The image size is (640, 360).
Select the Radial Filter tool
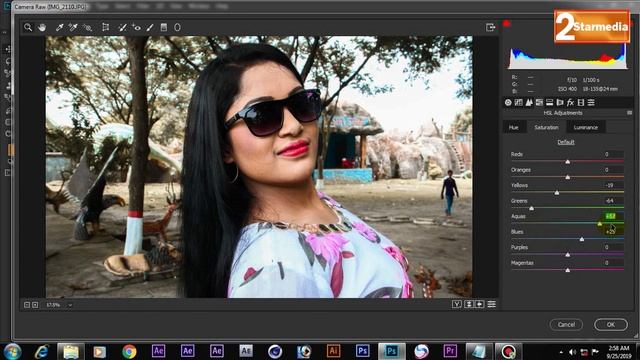tap(177, 27)
